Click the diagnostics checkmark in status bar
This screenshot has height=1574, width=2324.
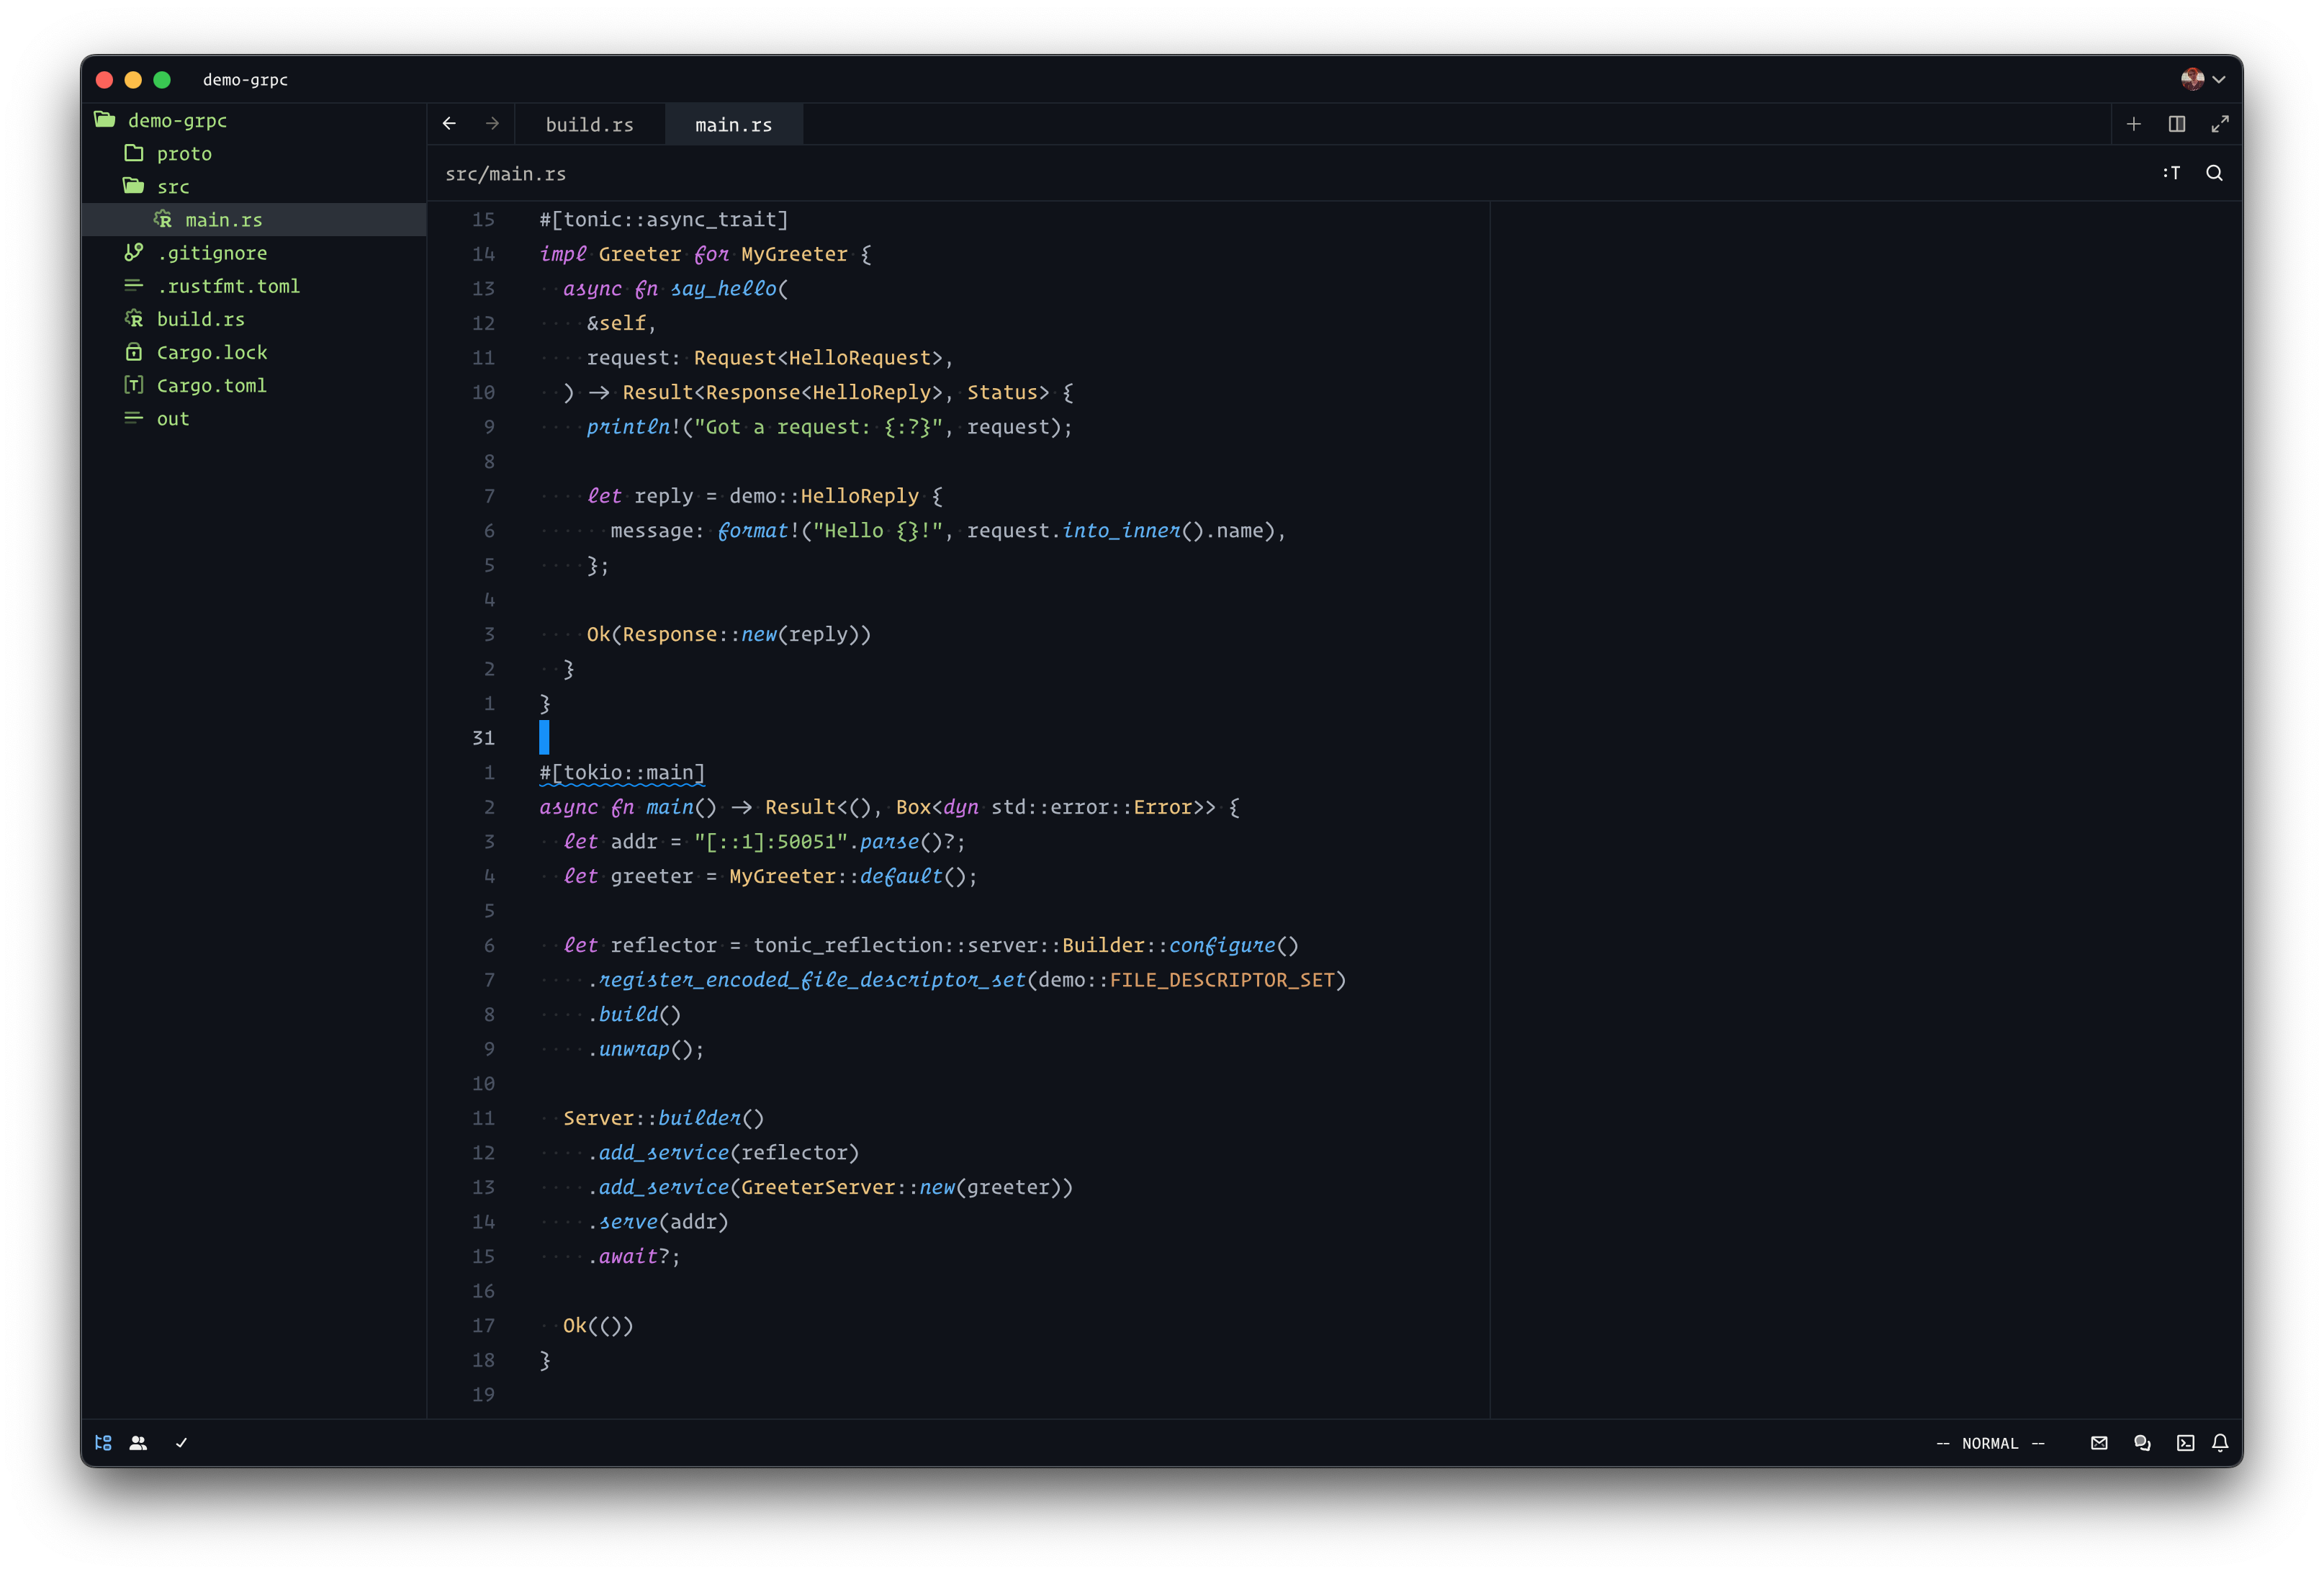[182, 1443]
